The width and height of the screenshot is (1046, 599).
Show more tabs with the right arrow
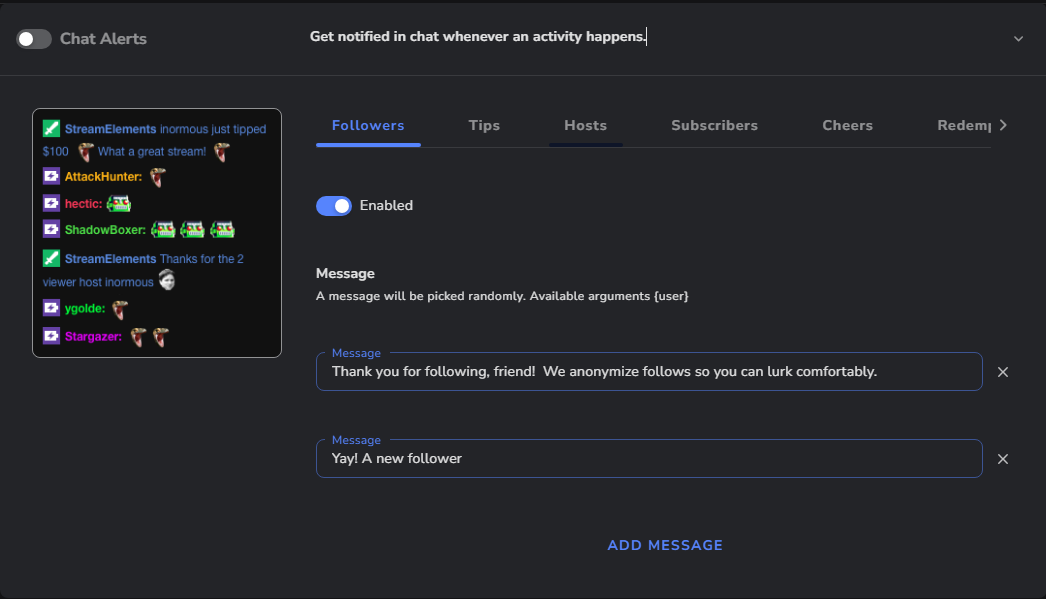pyautogui.click(x=1003, y=125)
